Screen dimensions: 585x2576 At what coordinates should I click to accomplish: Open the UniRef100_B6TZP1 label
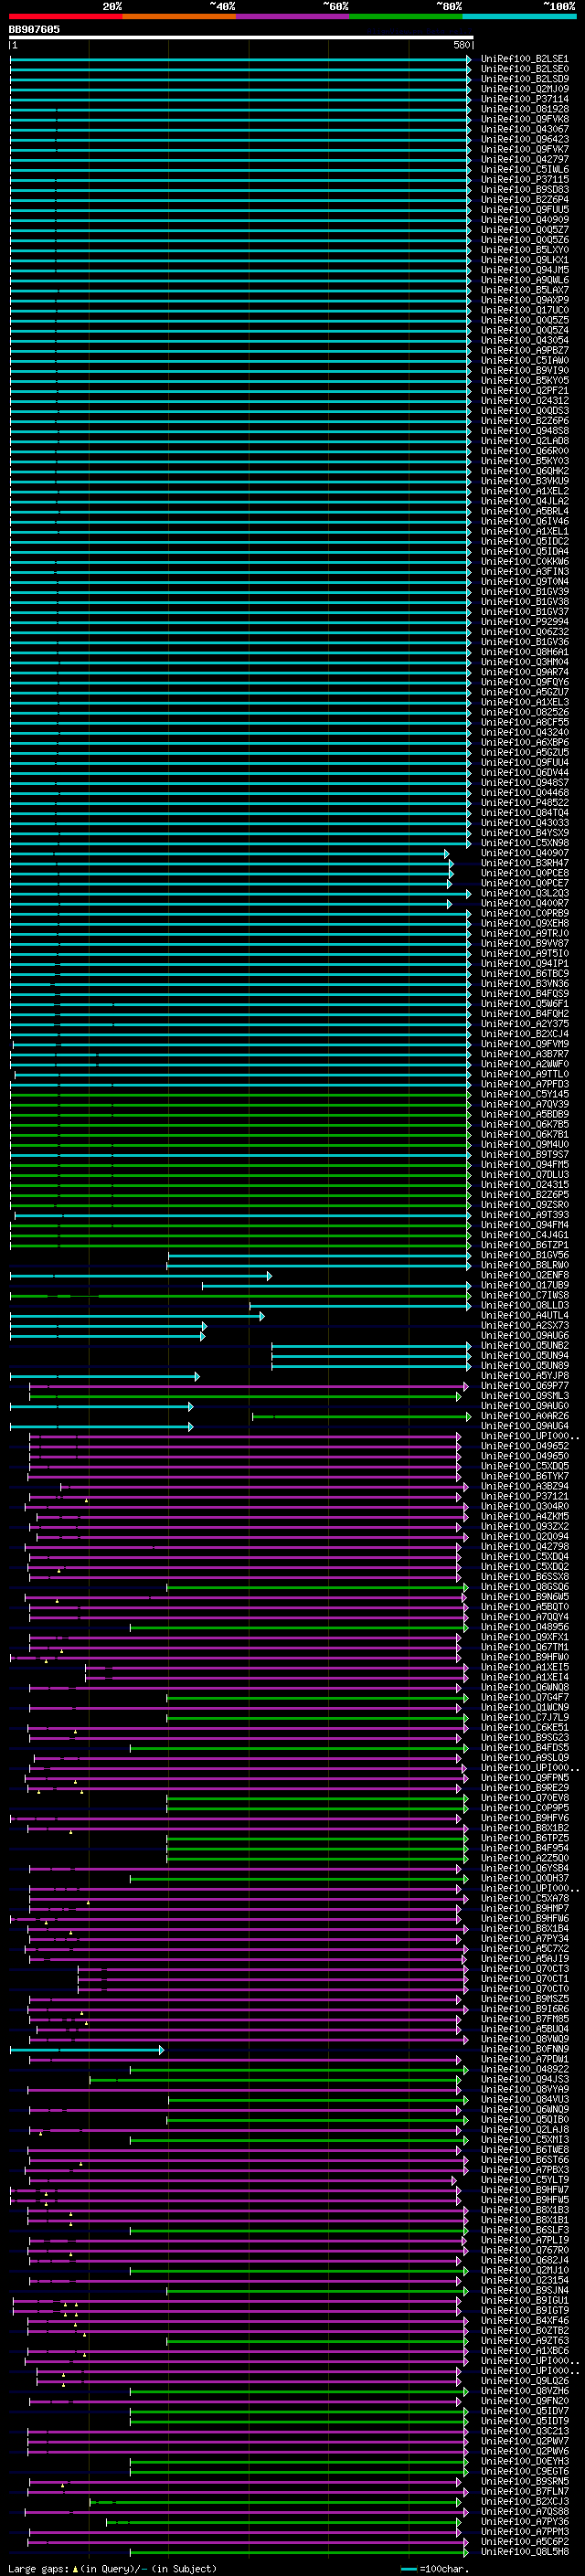[524, 1245]
